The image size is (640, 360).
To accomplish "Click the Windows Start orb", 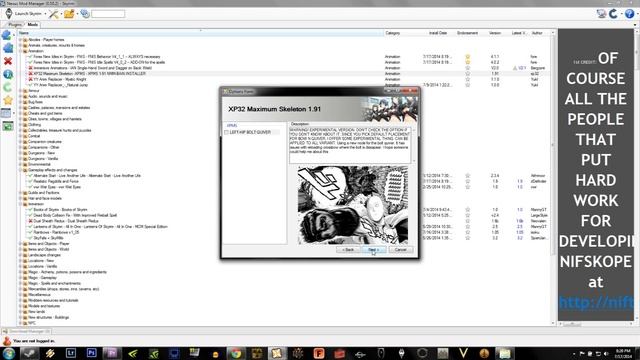I will pyautogui.click(x=9, y=353).
